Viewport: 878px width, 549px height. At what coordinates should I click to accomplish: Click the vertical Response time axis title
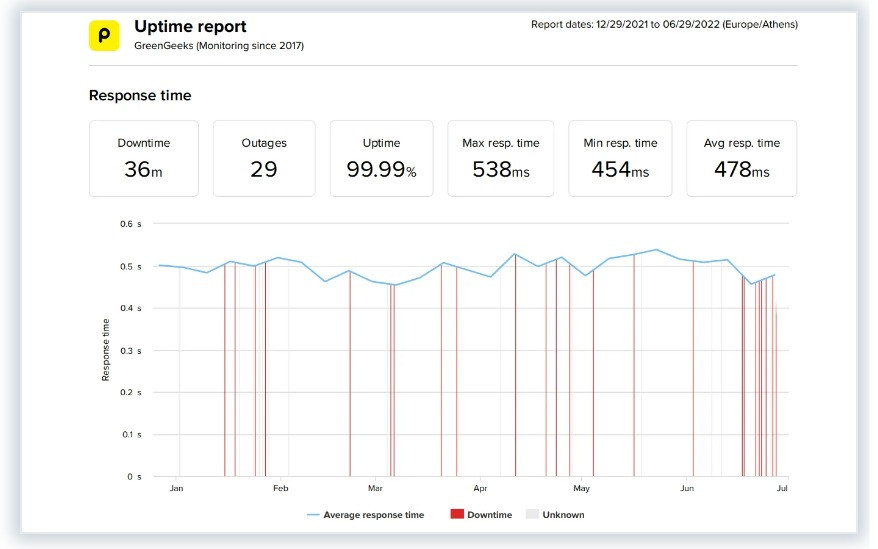pyautogui.click(x=105, y=350)
